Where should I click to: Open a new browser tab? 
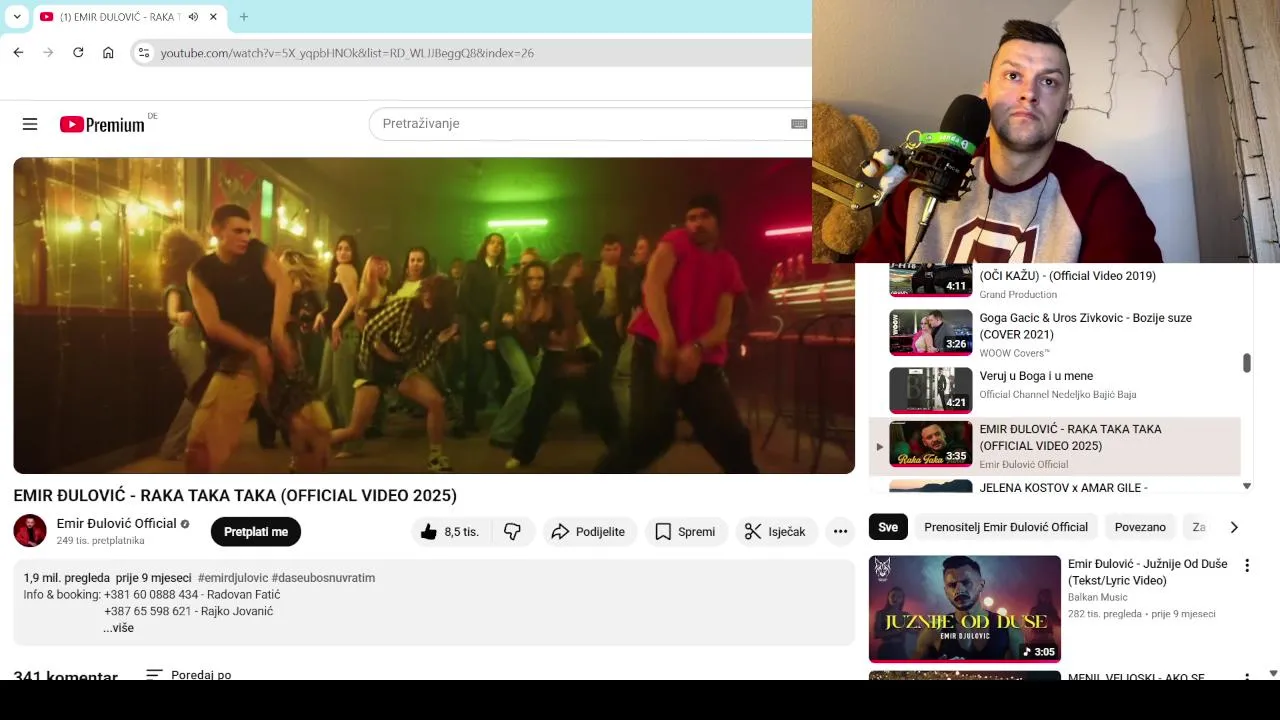pos(244,17)
